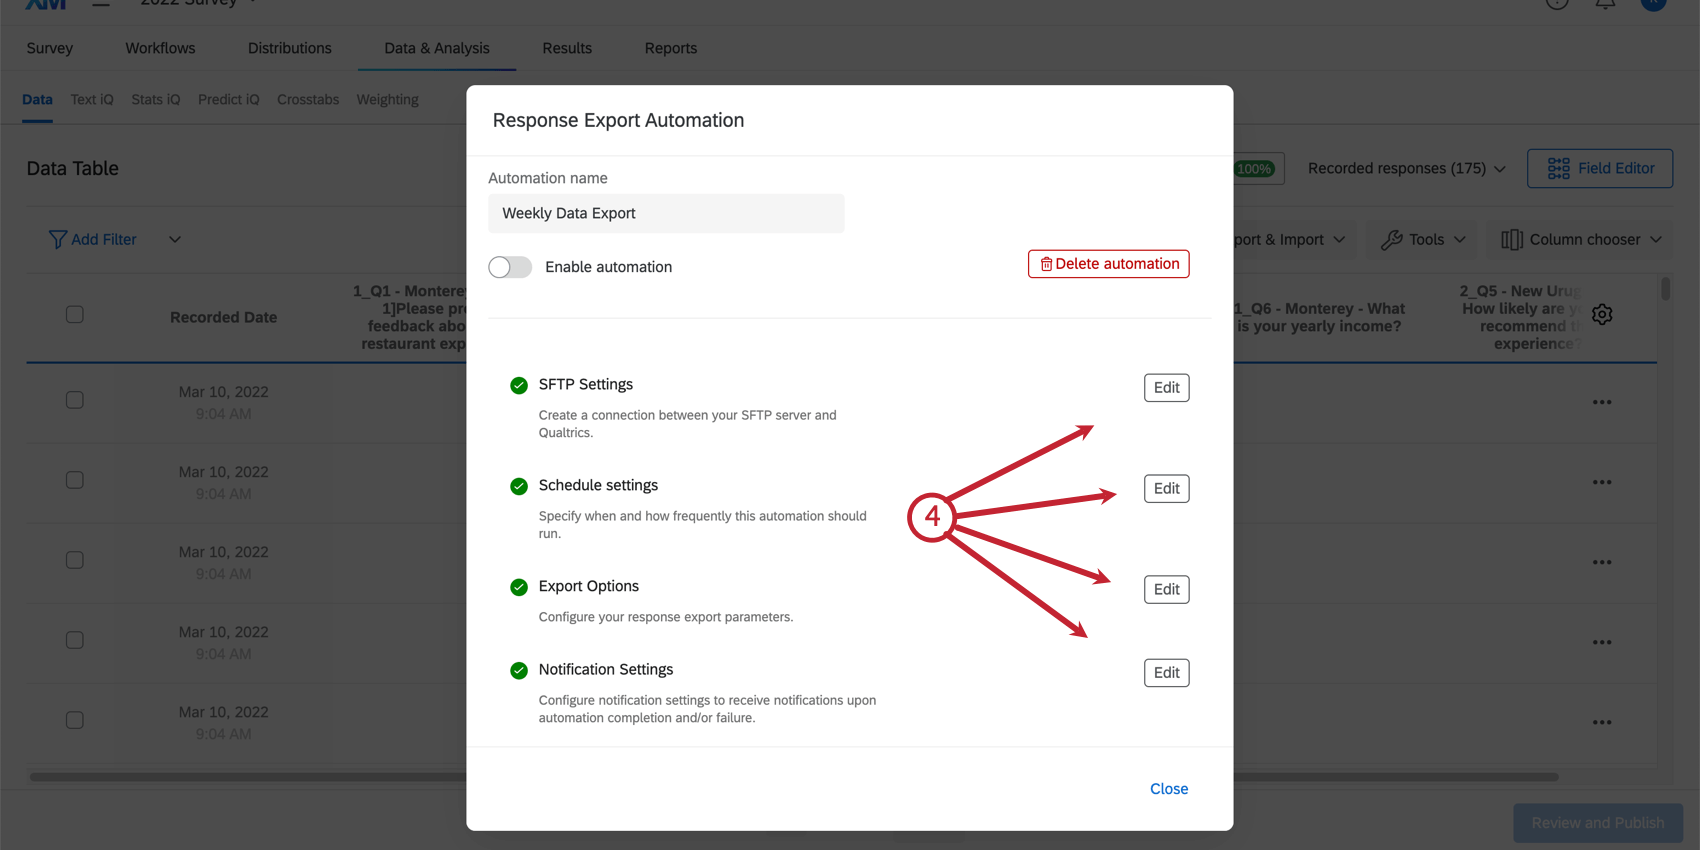Click Edit next to SFTP Settings
This screenshot has height=850, width=1700.
pos(1166,387)
